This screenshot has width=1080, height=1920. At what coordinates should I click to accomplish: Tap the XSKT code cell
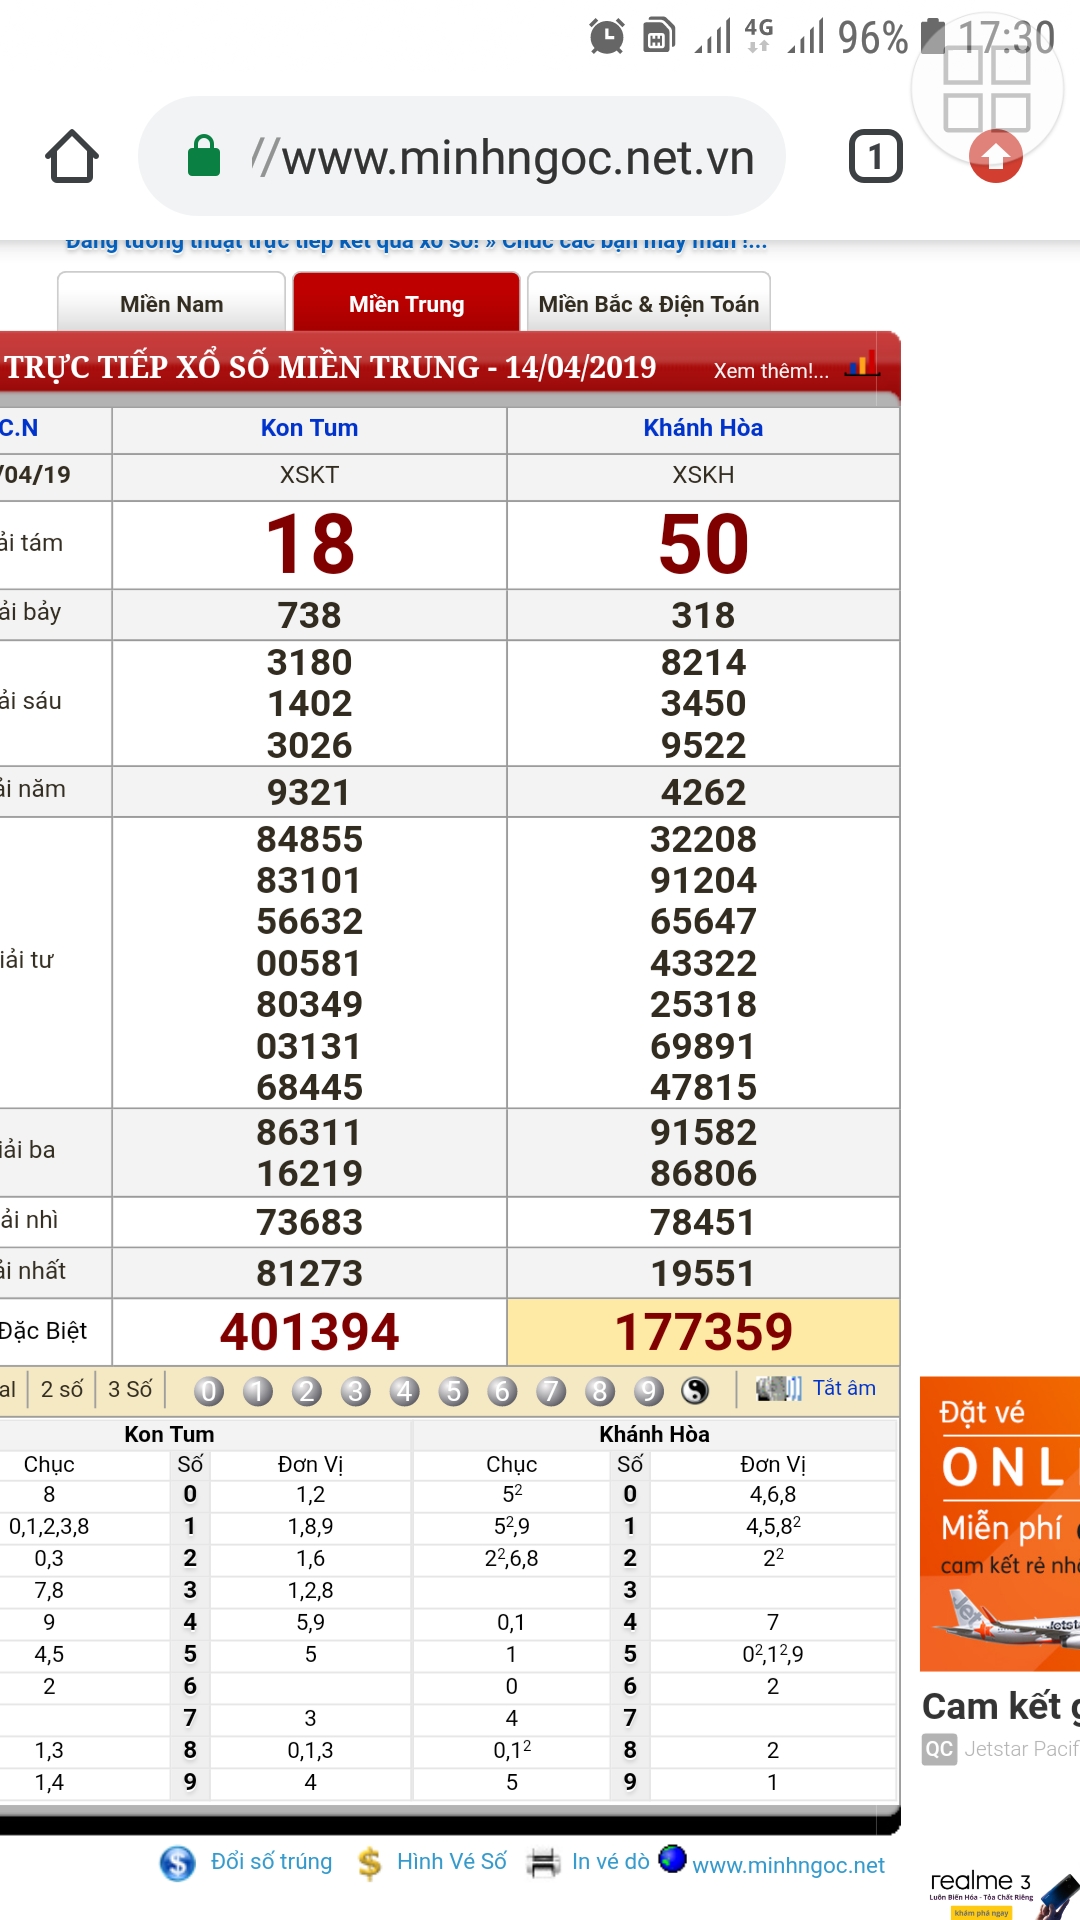point(309,475)
